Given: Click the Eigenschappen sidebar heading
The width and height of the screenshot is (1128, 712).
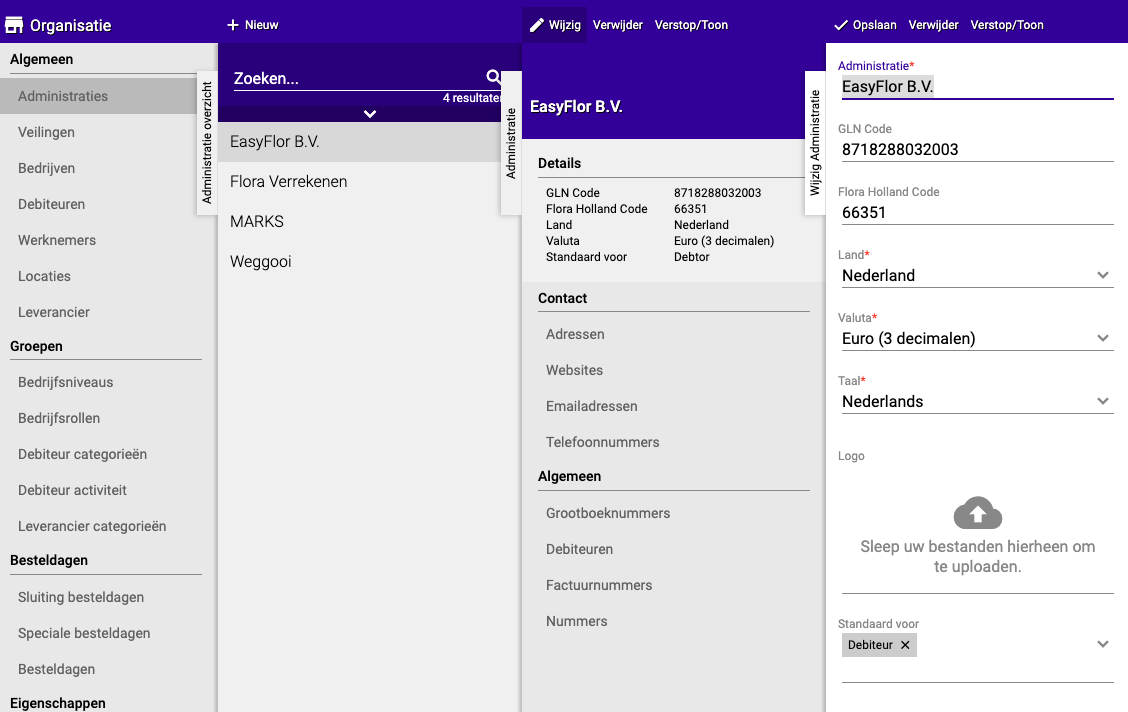Looking at the screenshot, I should click(x=58, y=703).
